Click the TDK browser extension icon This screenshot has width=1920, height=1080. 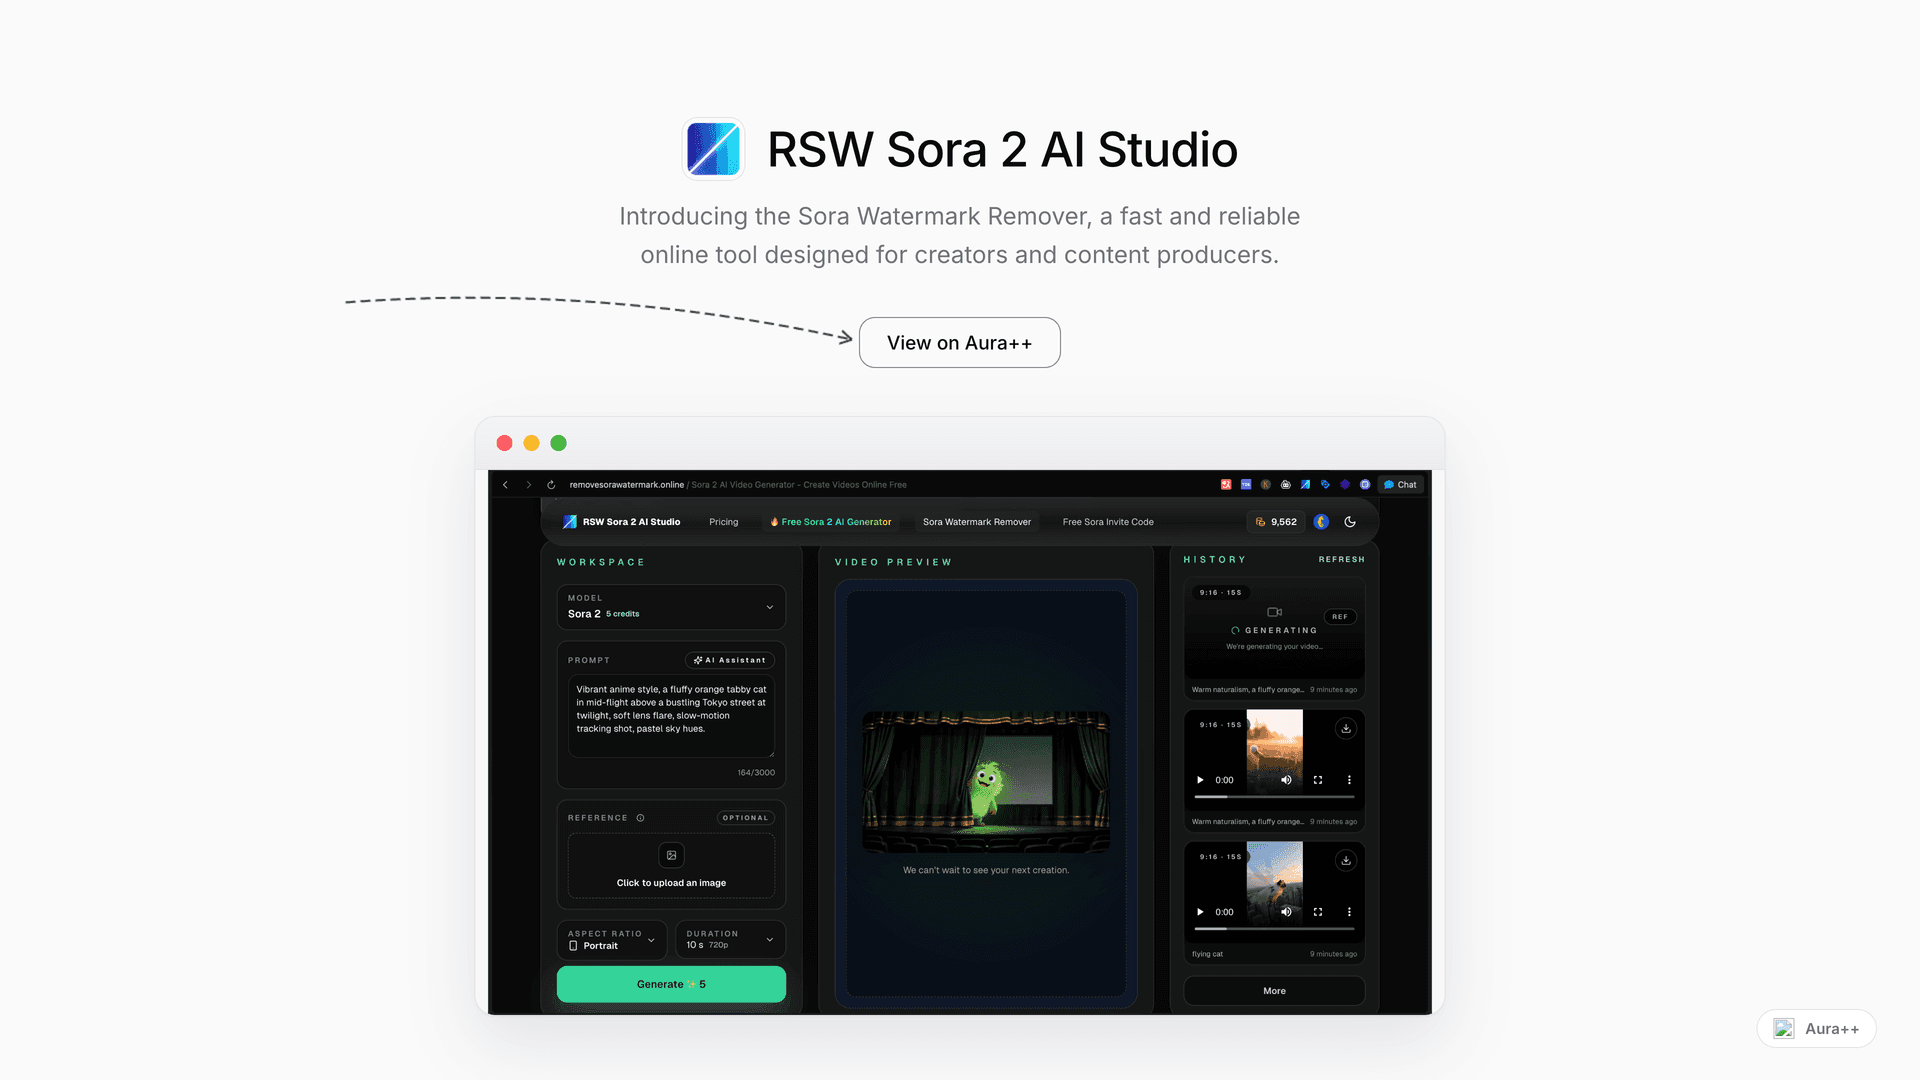tap(1246, 485)
